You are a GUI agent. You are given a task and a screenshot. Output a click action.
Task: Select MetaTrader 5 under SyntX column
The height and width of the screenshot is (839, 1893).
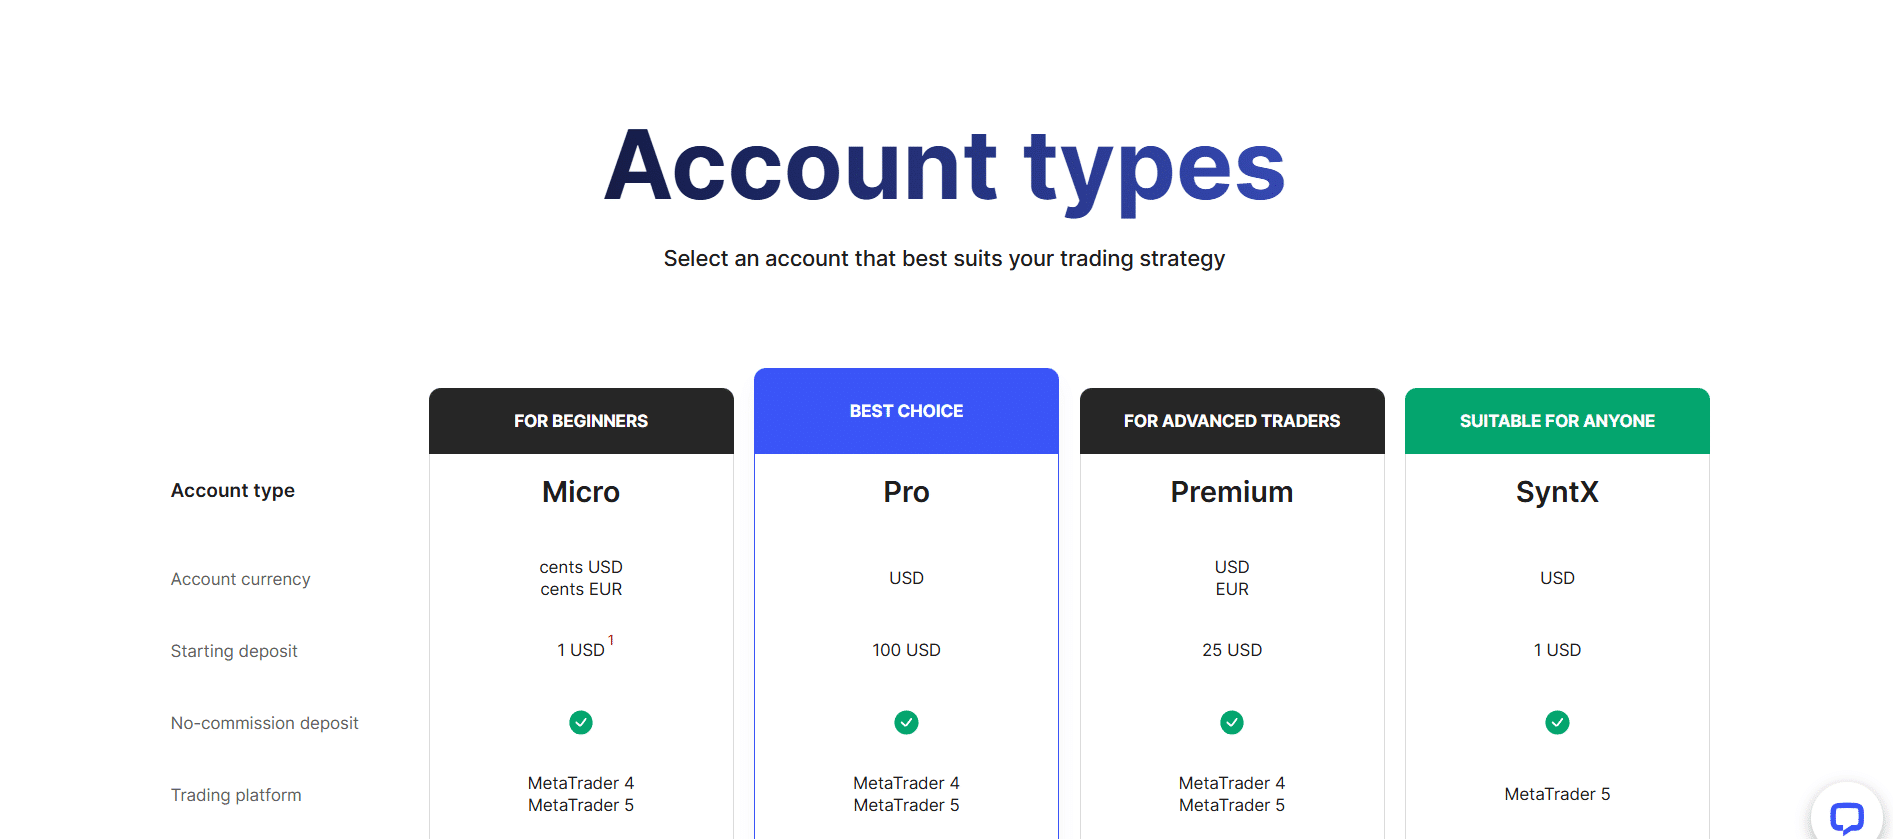click(1557, 793)
